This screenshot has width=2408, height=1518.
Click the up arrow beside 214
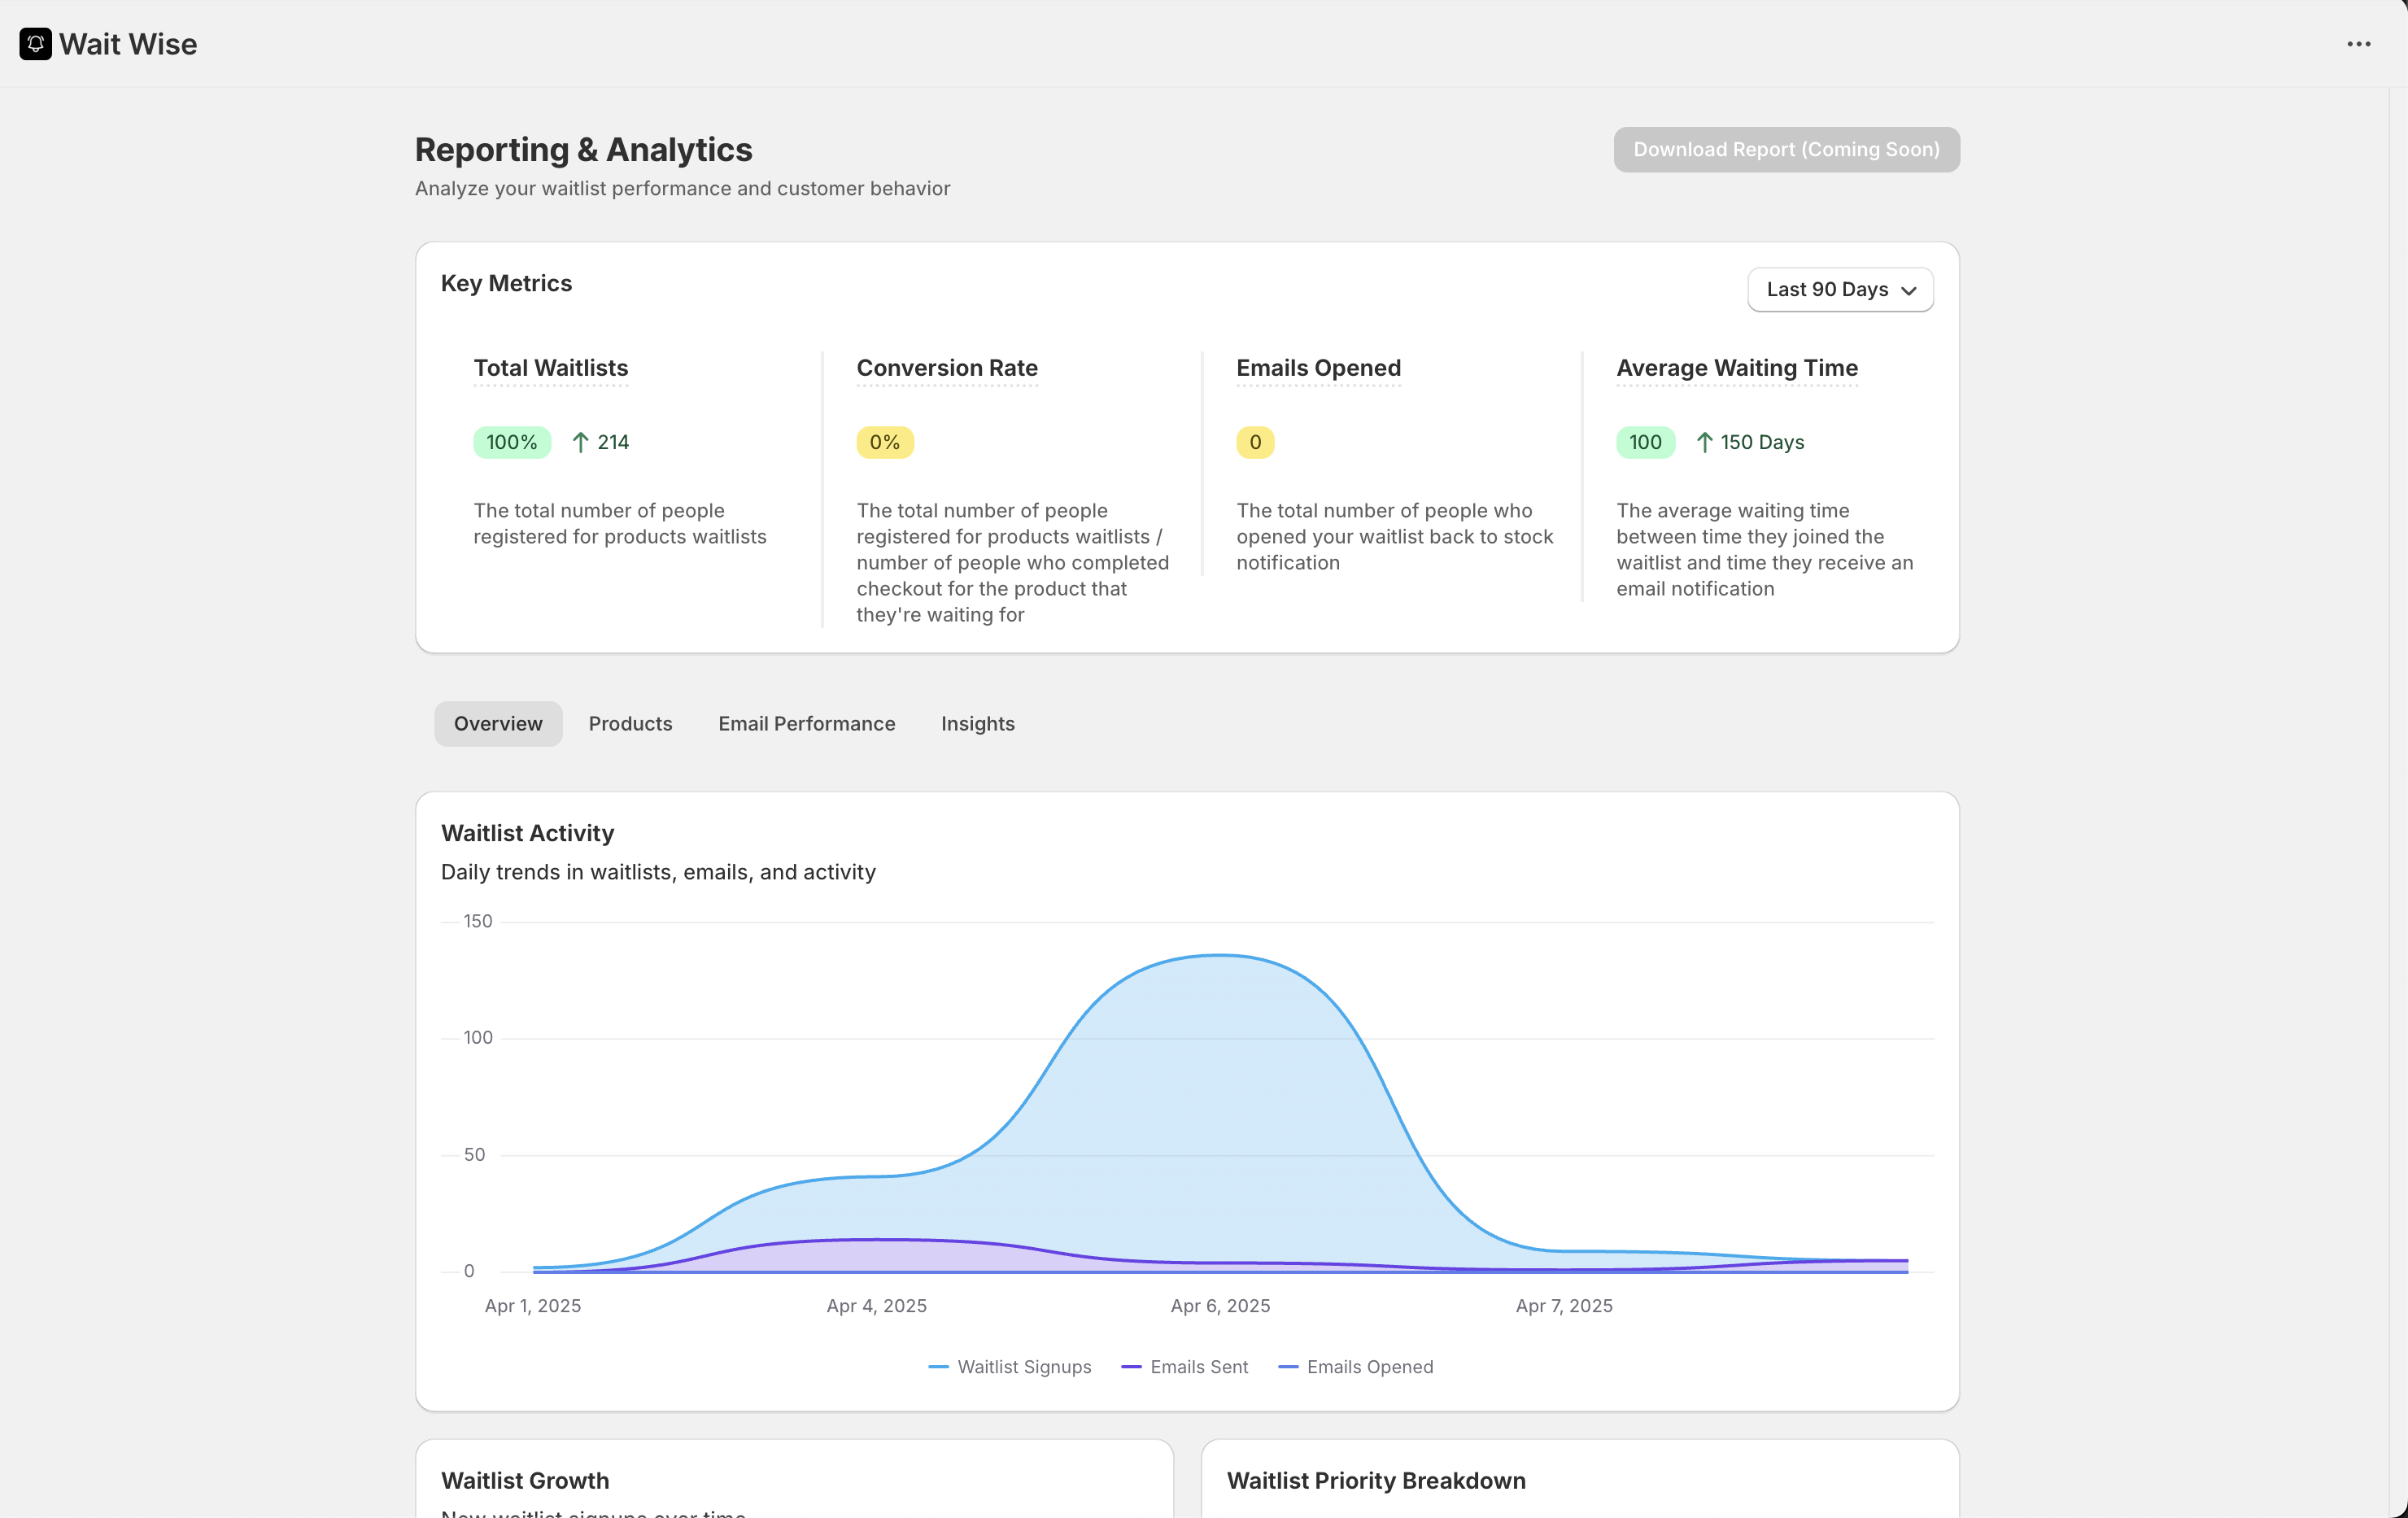580,442
